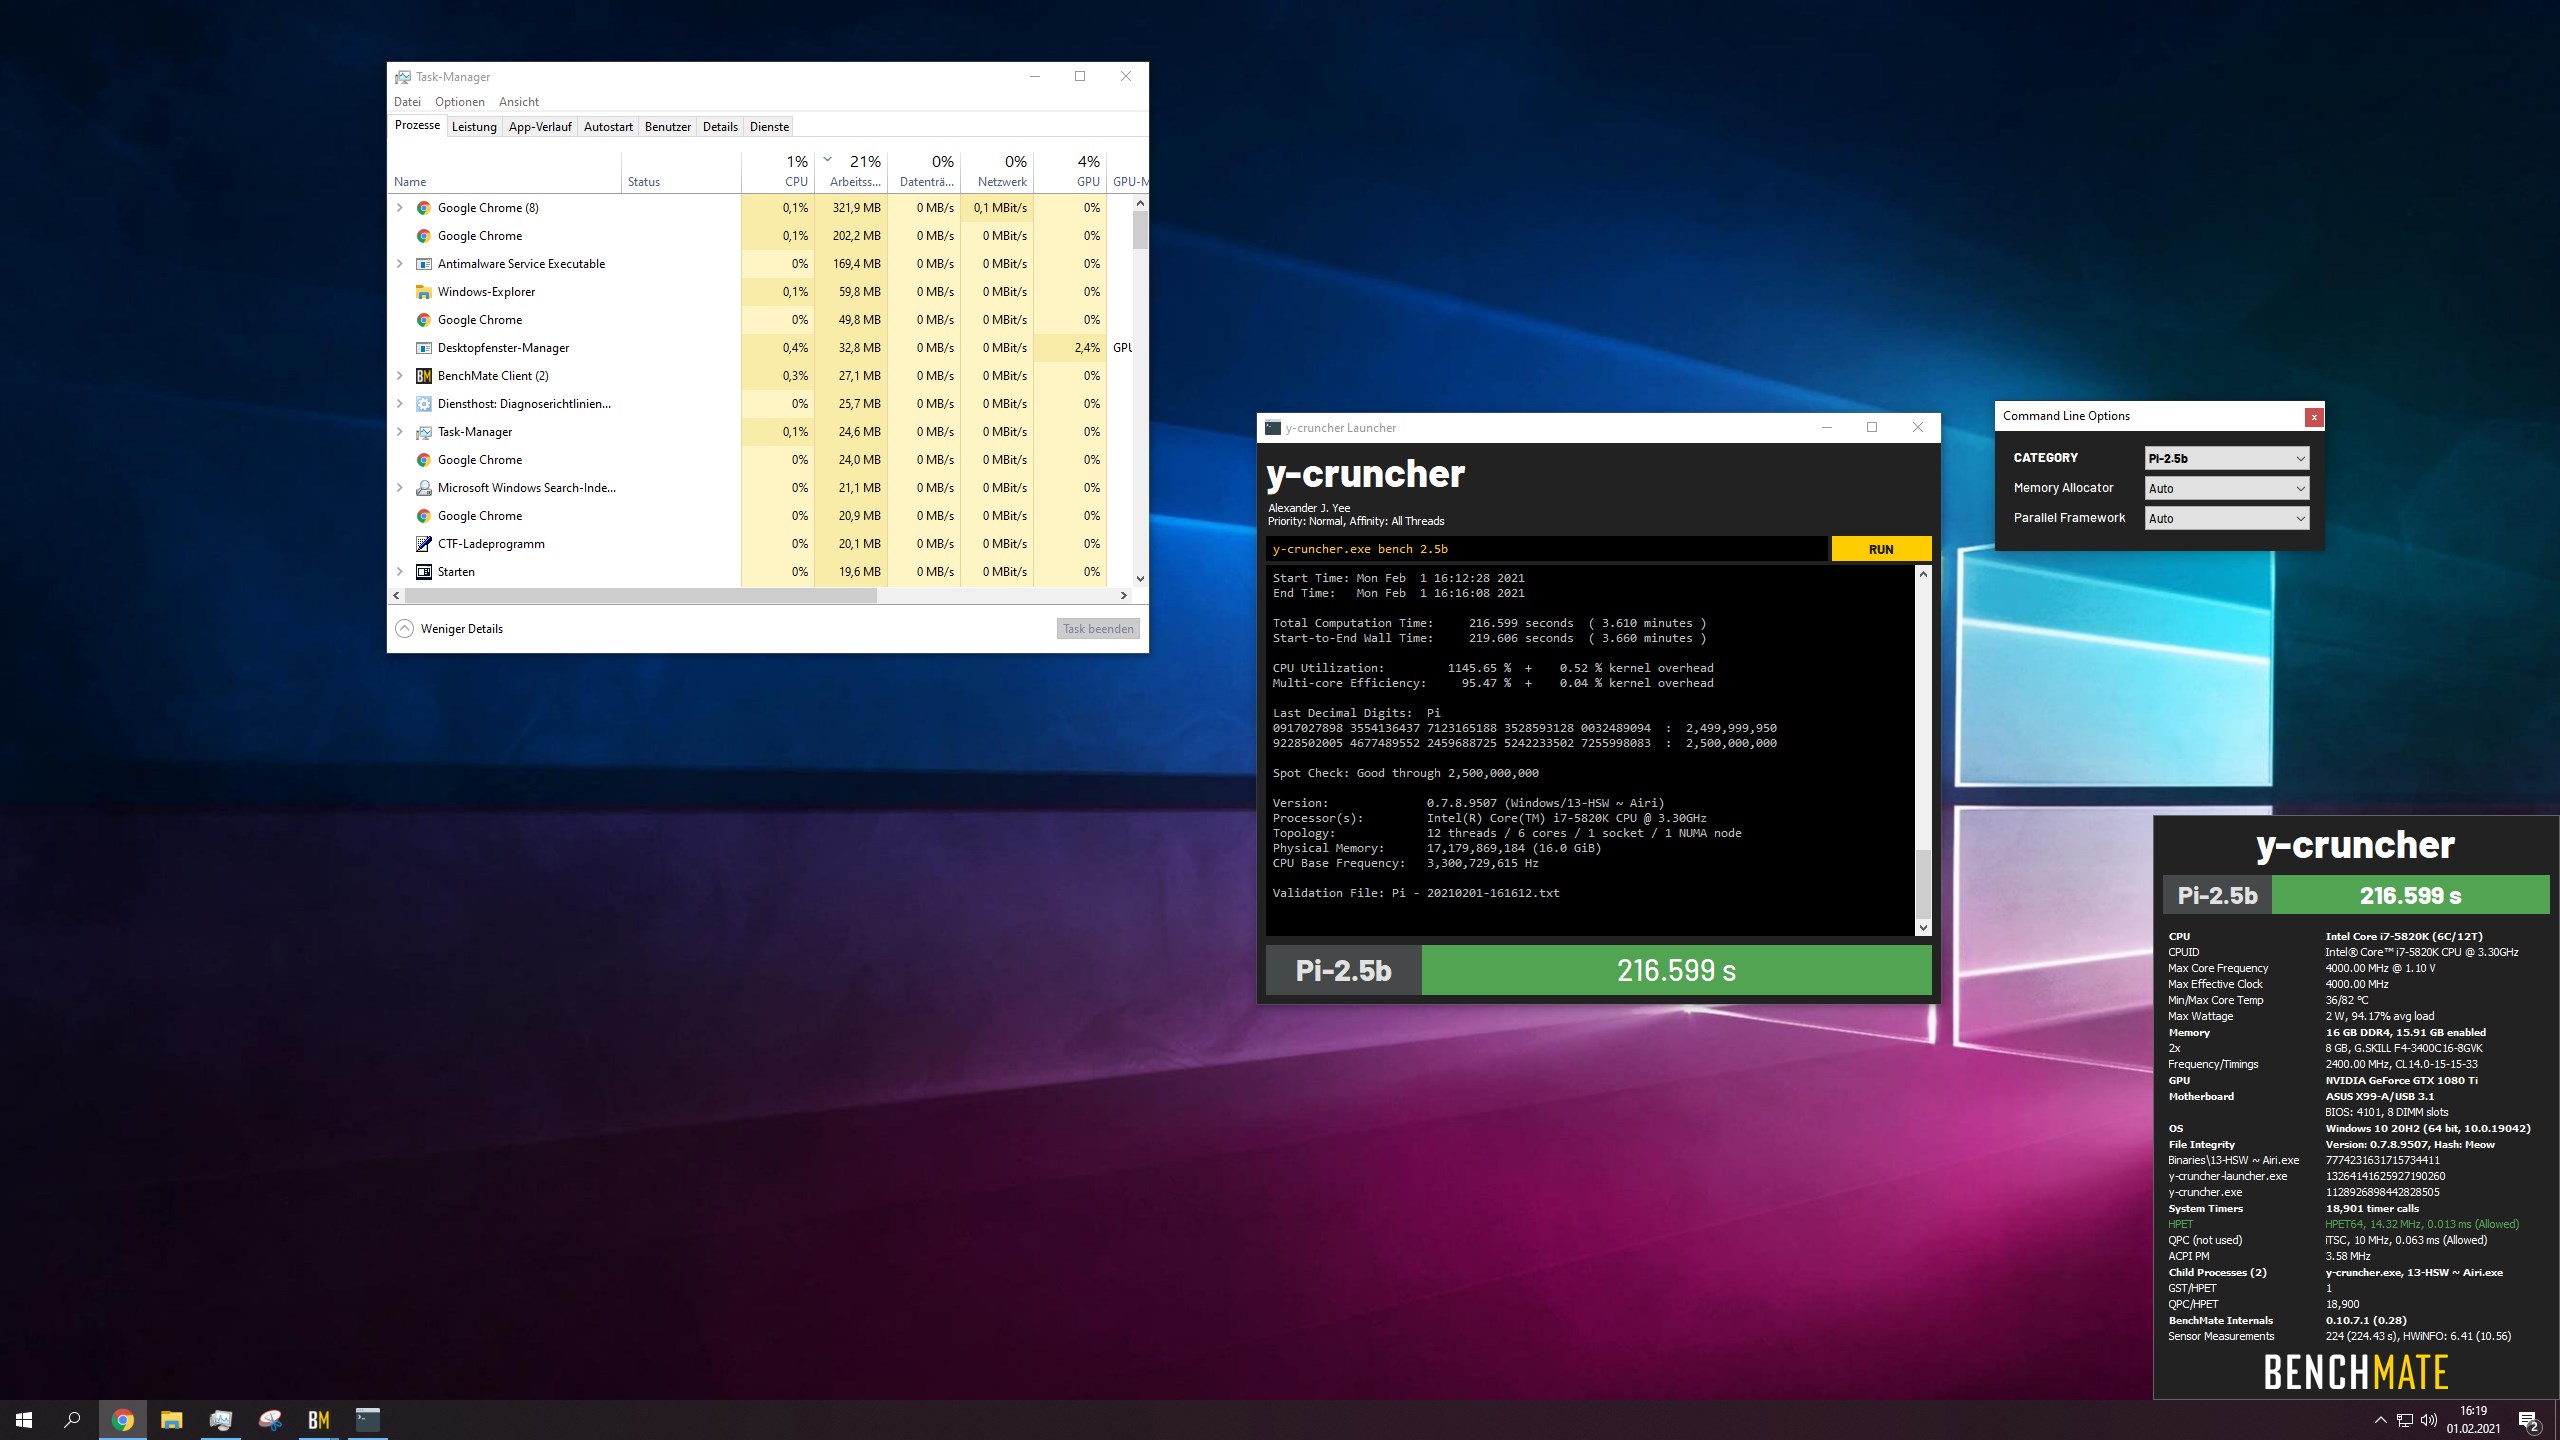The image size is (2560, 1440).
Task: Click the yellow RUN button
Action: [1881, 549]
